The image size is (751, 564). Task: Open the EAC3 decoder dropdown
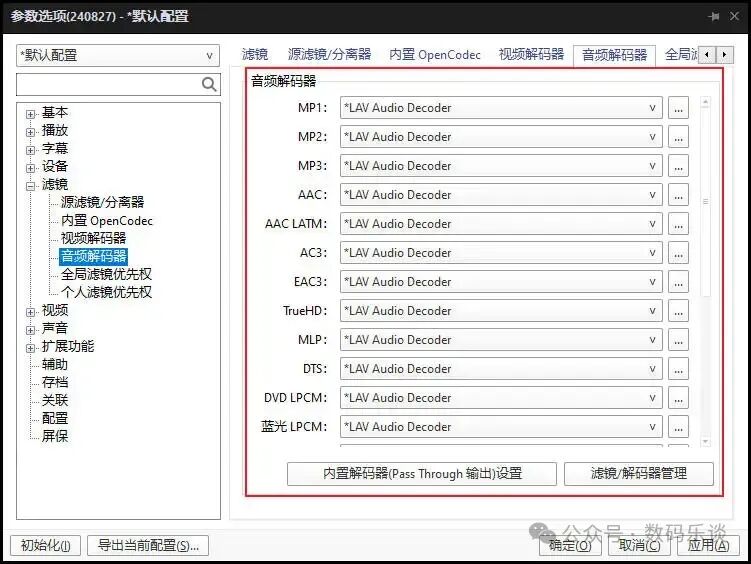[x=501, y=282]
